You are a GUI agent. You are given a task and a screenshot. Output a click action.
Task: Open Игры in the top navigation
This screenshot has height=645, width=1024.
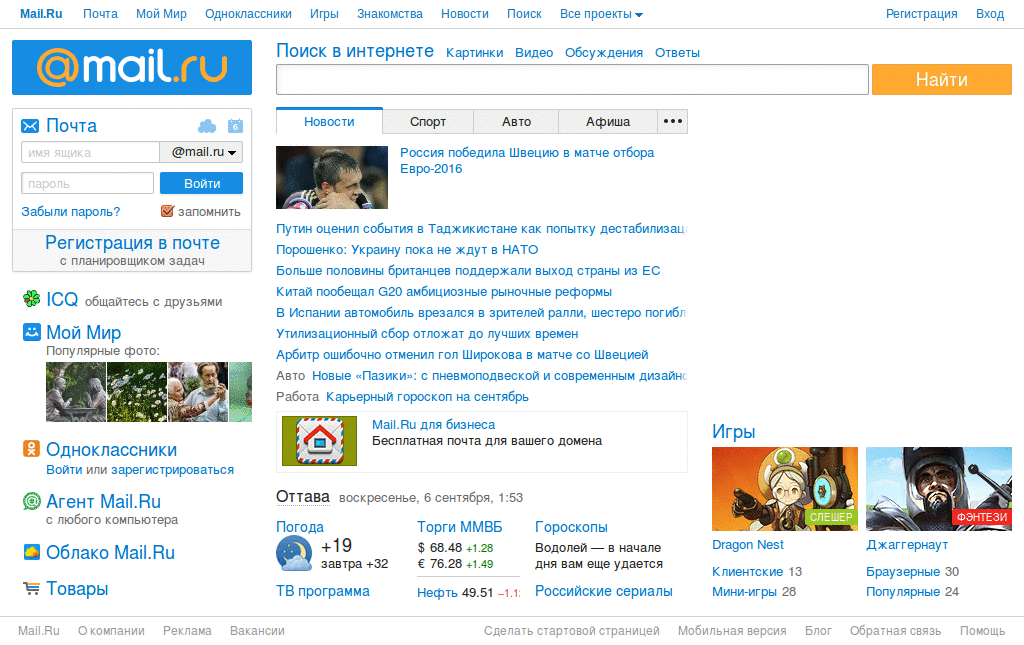(324, 14)
